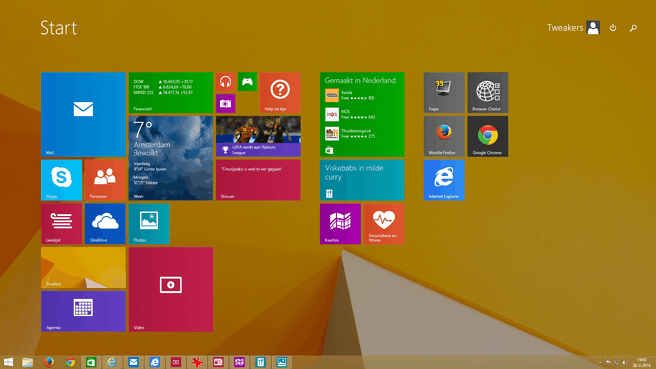Open the Personen people tile
The width and height of the screenshot is (656, 369).
(x=105, y=180)
